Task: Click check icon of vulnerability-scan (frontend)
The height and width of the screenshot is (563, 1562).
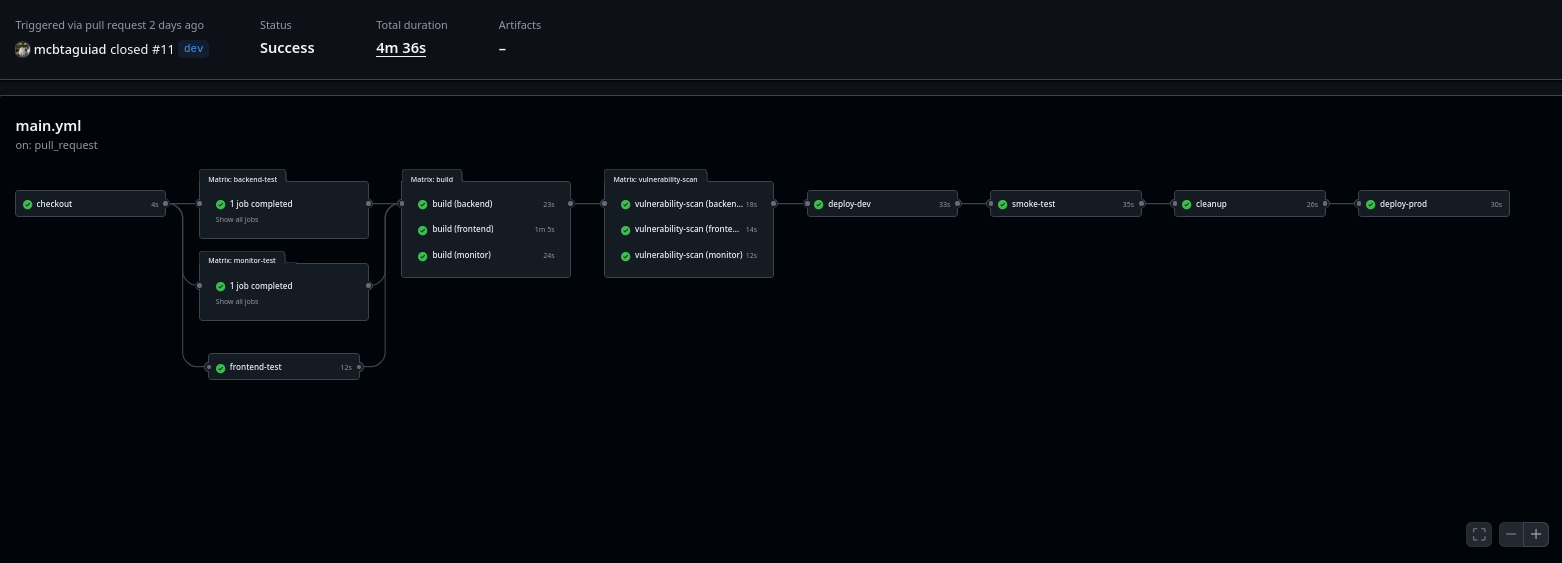Action: tap(626, 230)
